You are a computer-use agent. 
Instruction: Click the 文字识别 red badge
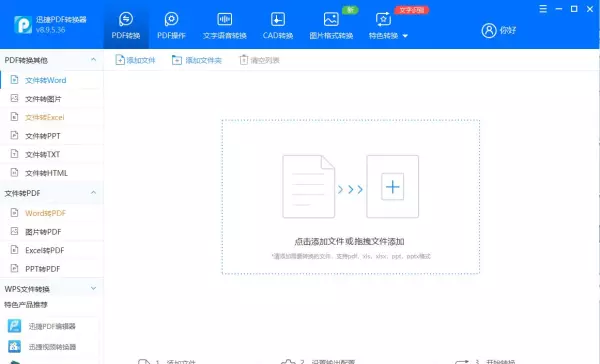412,10
